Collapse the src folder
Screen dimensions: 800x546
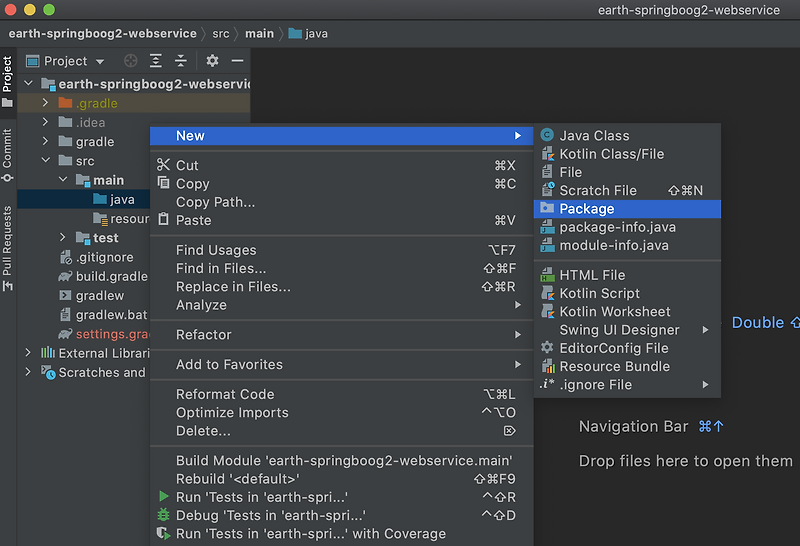[x=46, y=161]
